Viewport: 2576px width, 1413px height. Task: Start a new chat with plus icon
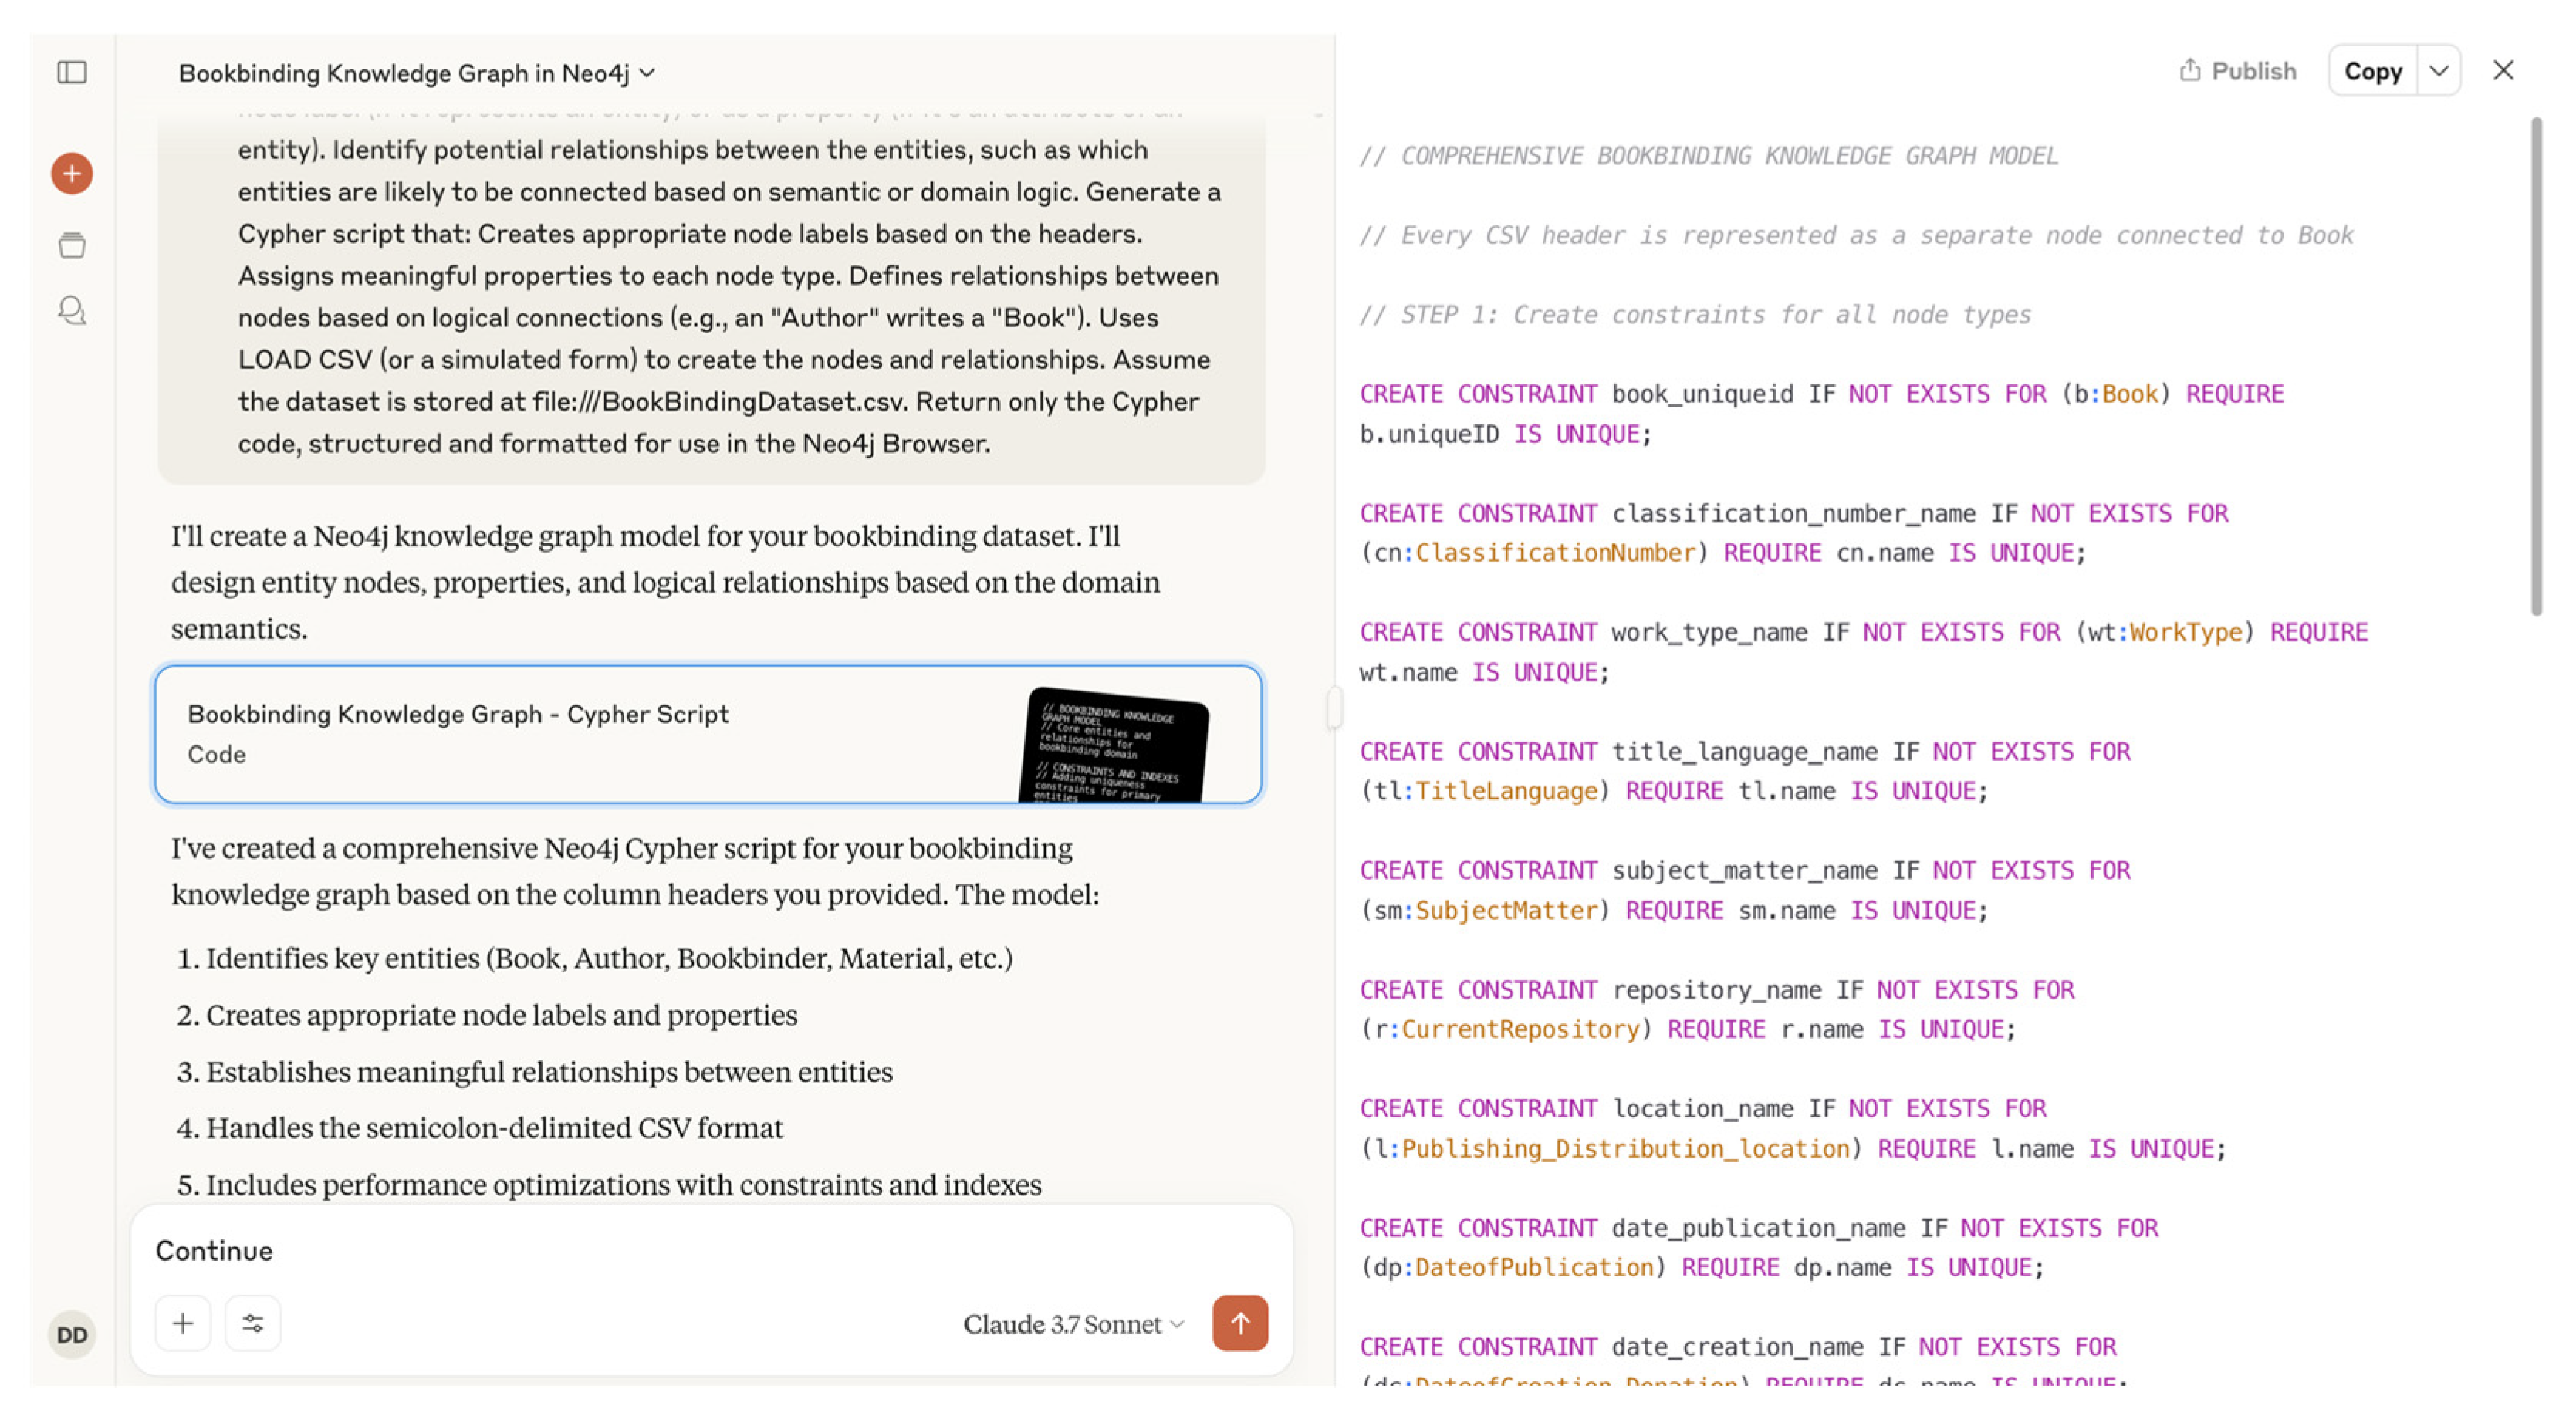[72, 174]
